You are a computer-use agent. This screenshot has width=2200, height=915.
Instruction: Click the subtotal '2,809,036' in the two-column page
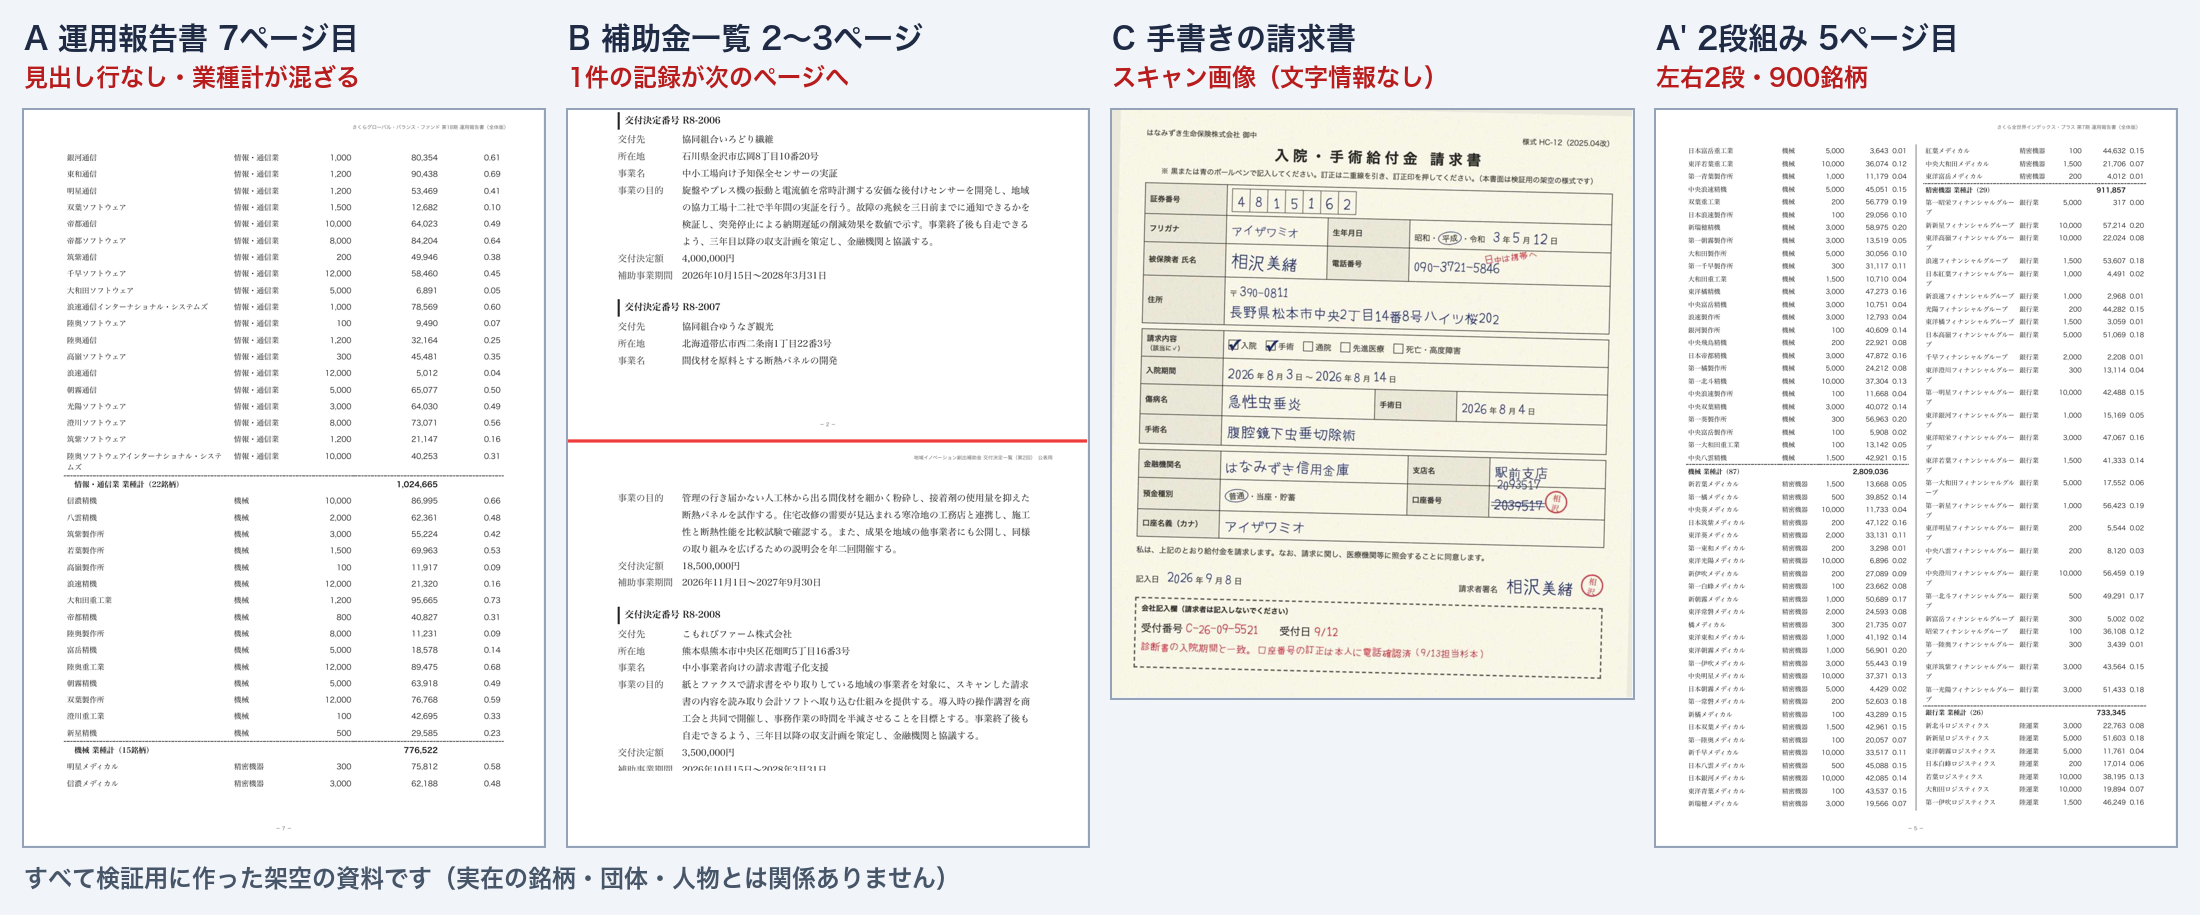click(1870, 471)
